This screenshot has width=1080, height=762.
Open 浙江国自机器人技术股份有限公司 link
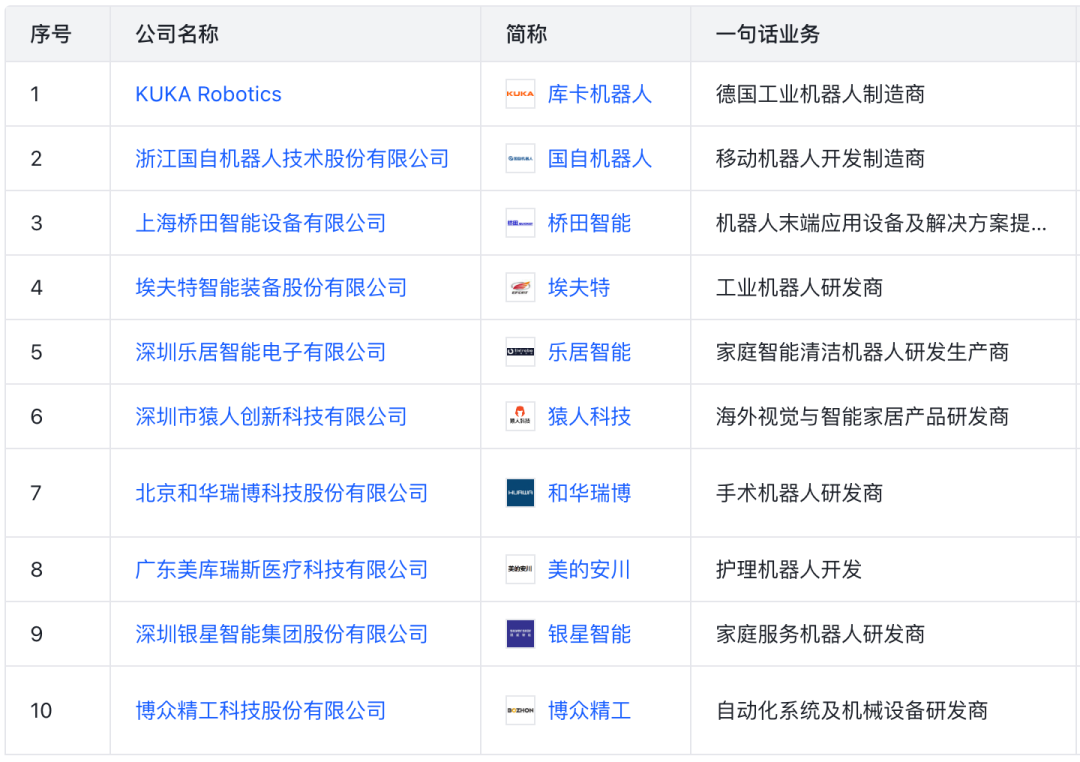tap(292, 158)
